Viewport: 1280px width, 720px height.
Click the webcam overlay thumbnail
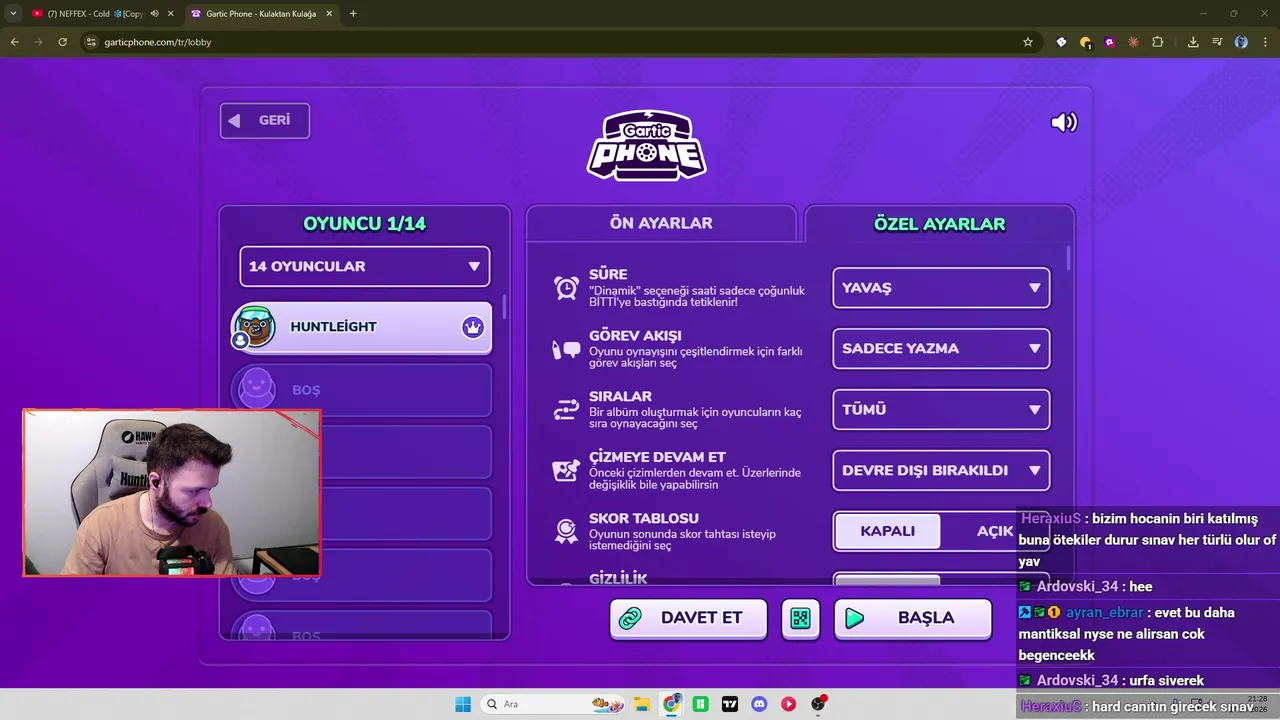pyautogui.click(x=172, y=492)
